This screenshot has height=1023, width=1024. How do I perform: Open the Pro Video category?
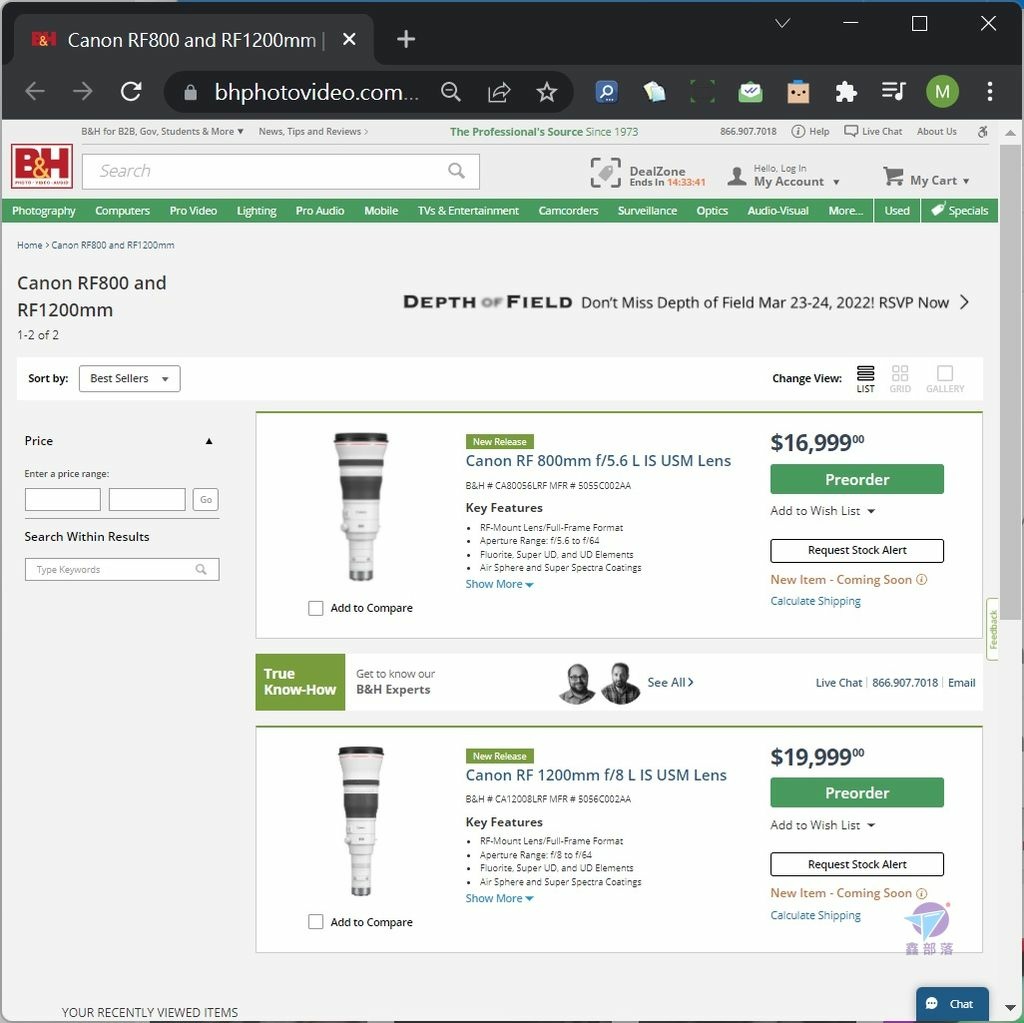click(193, 211)
